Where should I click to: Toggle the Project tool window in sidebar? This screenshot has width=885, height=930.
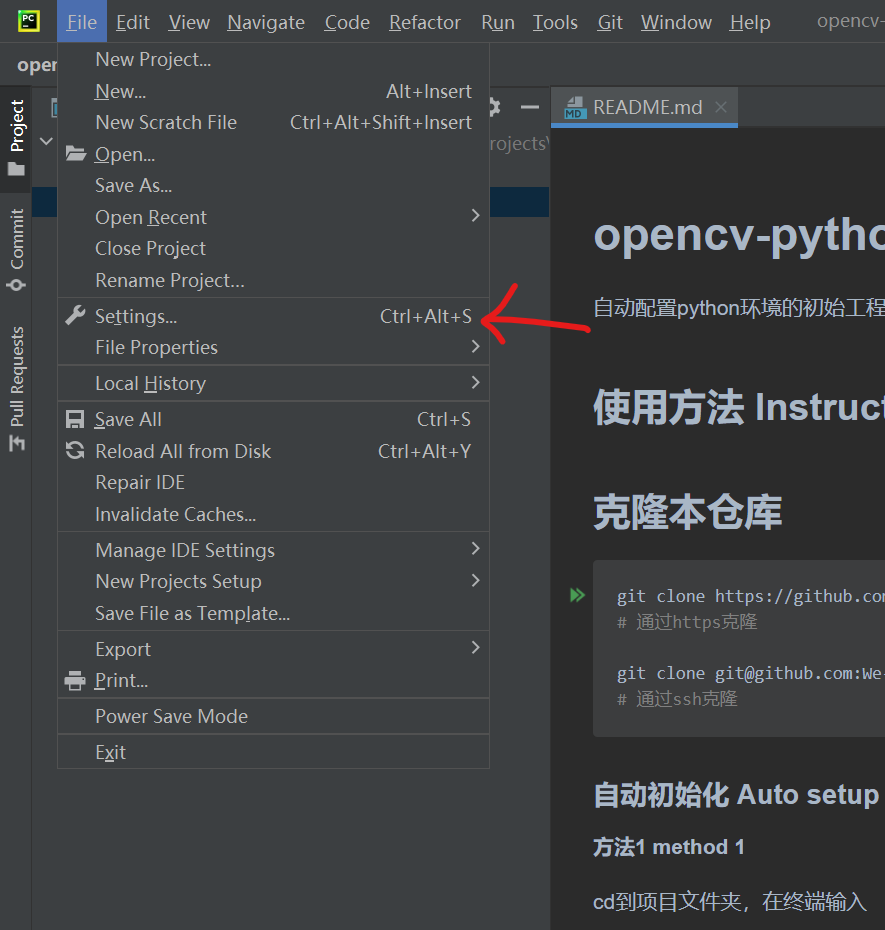[16, 137]
